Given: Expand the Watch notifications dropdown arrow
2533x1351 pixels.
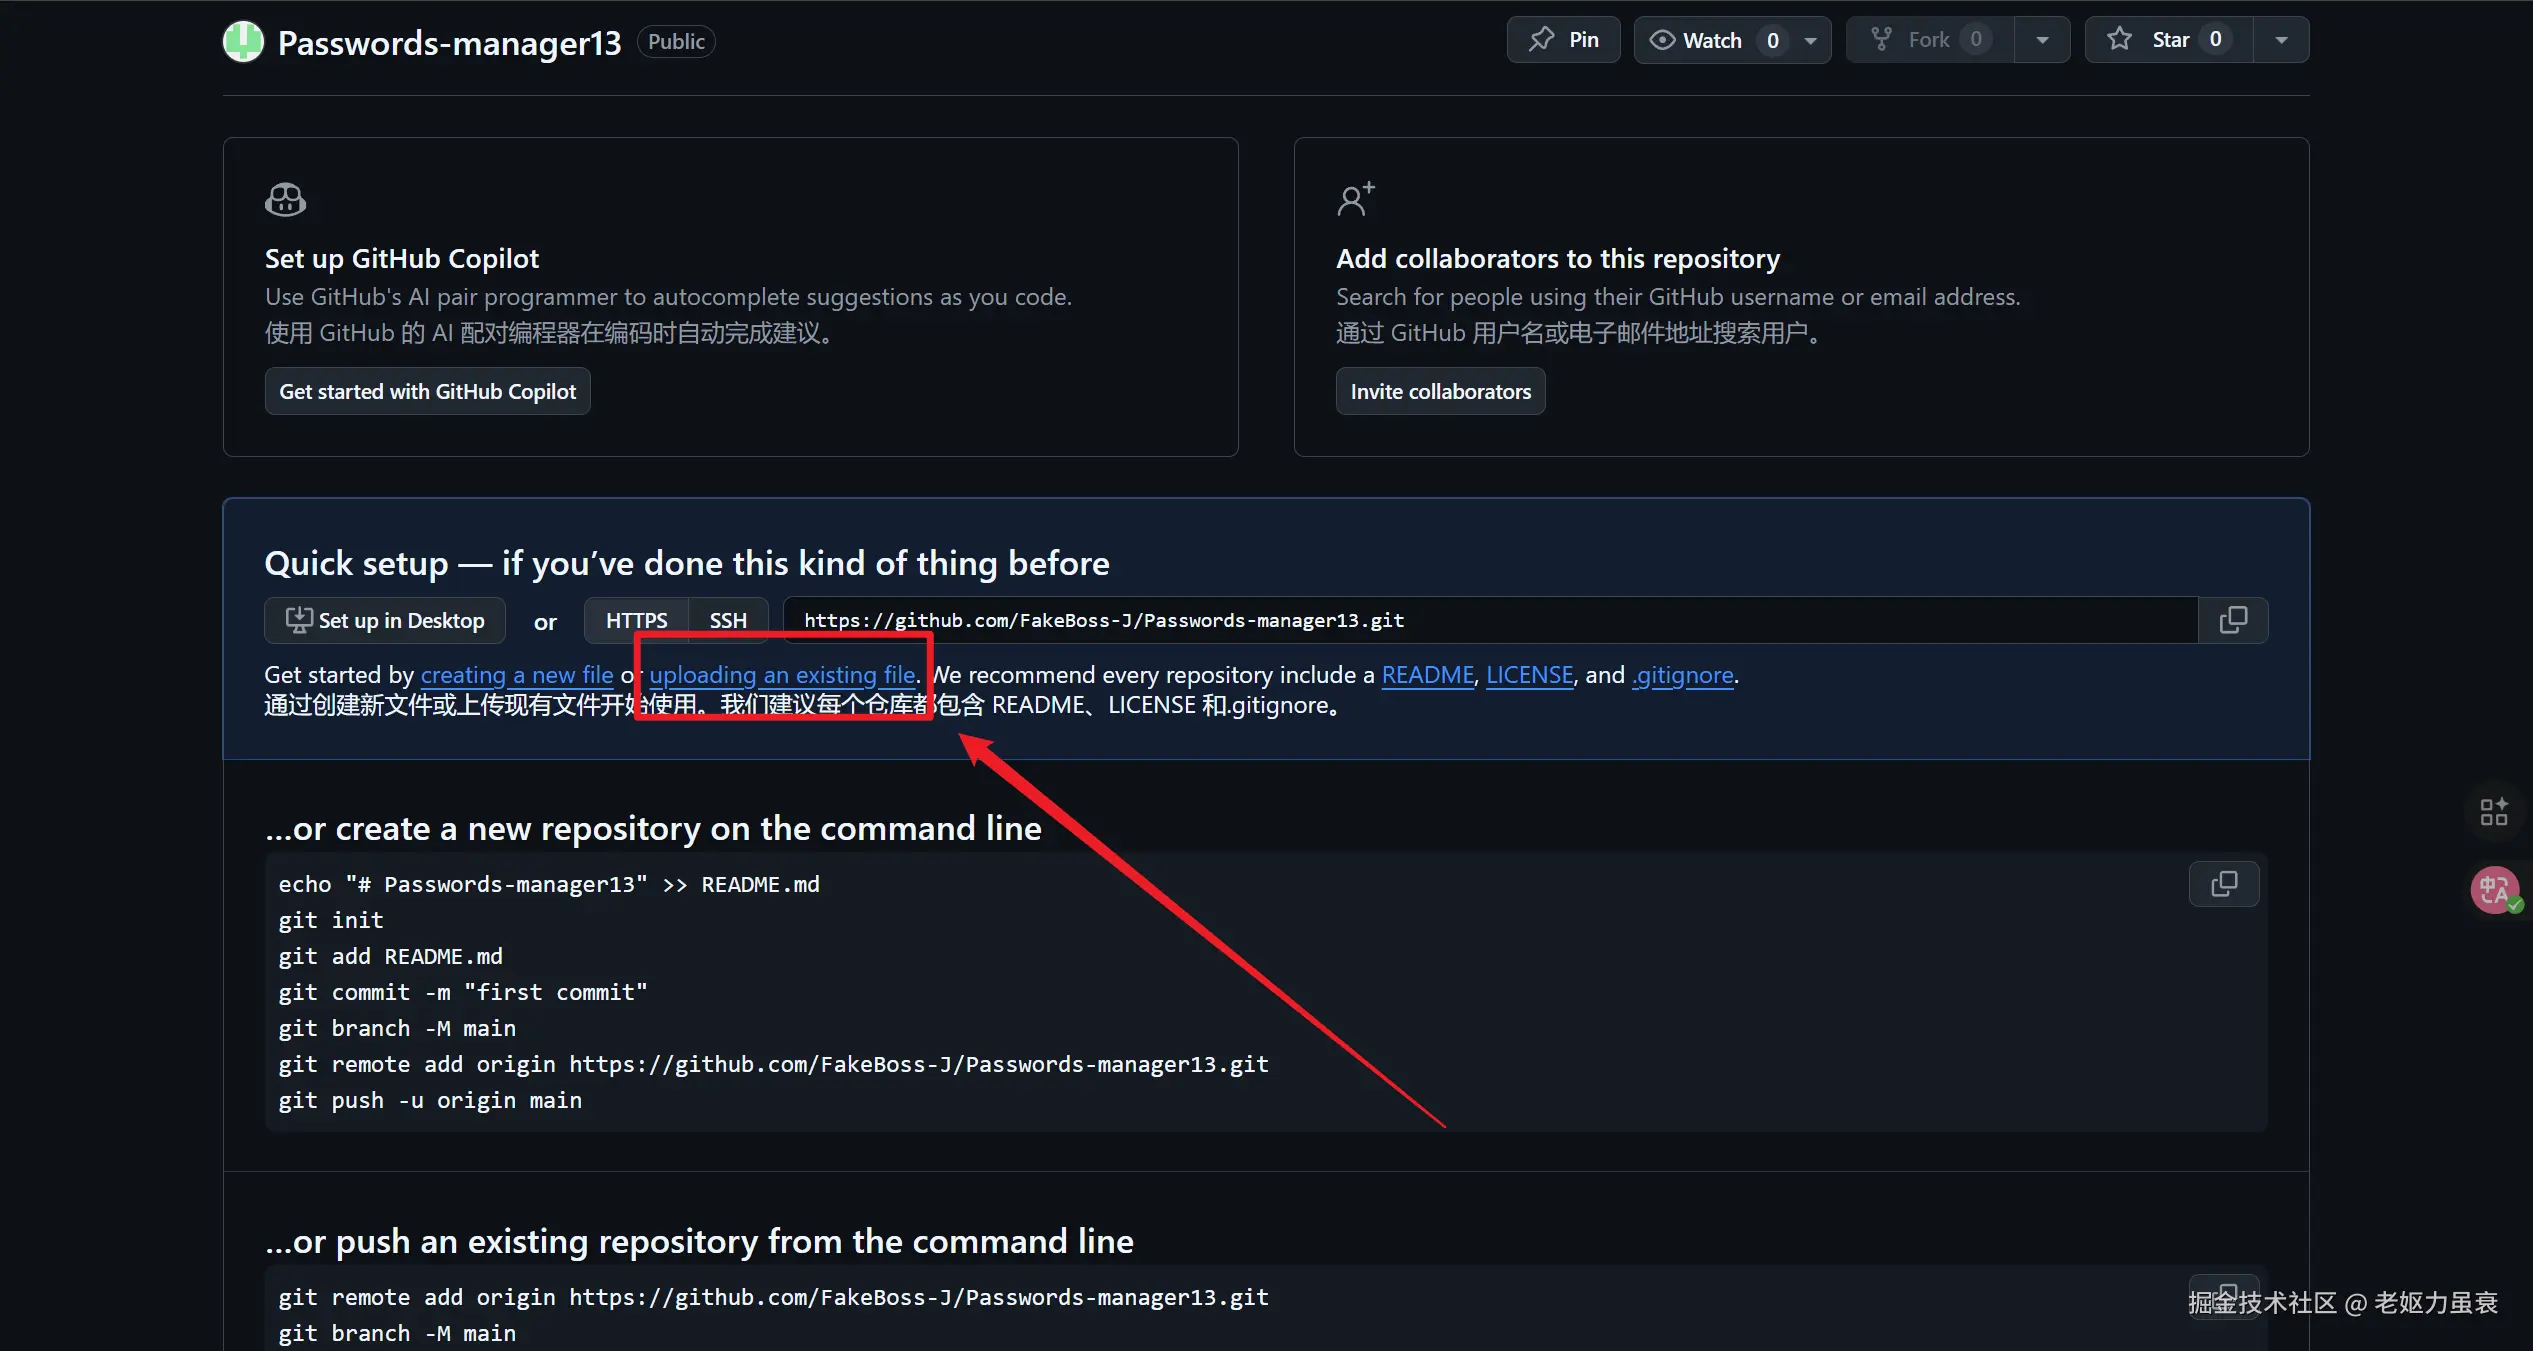Looking at the screenshot, I should click(1810, 41).
